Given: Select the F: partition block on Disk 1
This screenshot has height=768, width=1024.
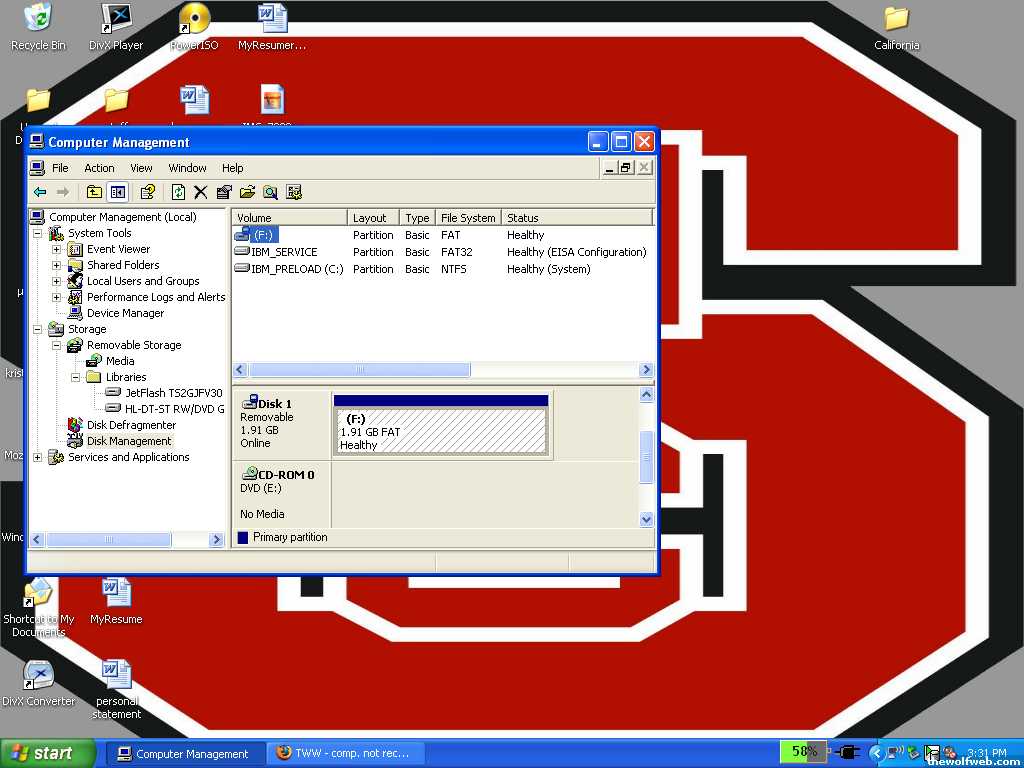Looking at the screenshot, I should [x=441, y=431].
